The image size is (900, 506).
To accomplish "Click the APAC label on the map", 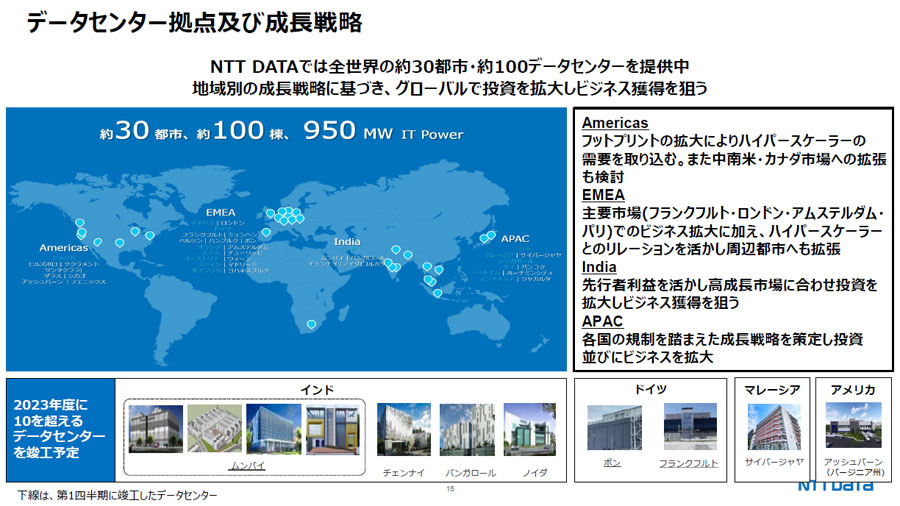I will pyautogui.click(x=515, y=239).
